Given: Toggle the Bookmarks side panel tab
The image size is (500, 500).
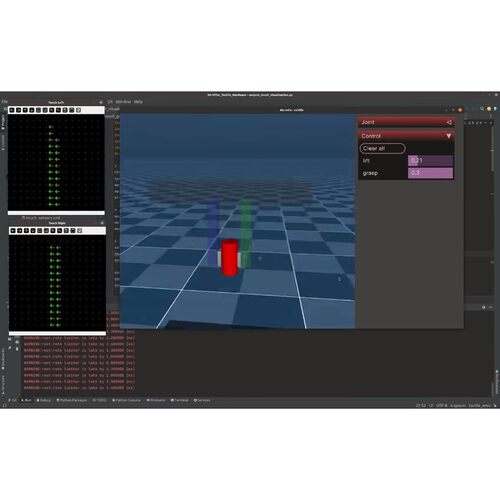Looking at the screenshot, I should click(3, 359).
